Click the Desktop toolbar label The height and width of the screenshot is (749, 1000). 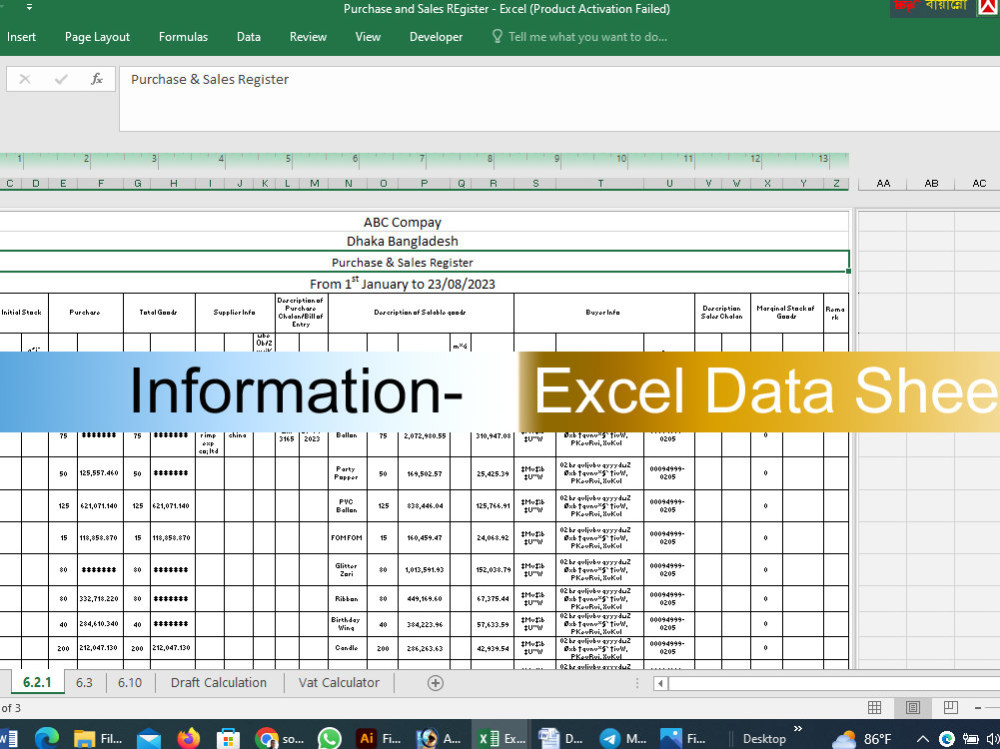[x=764, y=739]
